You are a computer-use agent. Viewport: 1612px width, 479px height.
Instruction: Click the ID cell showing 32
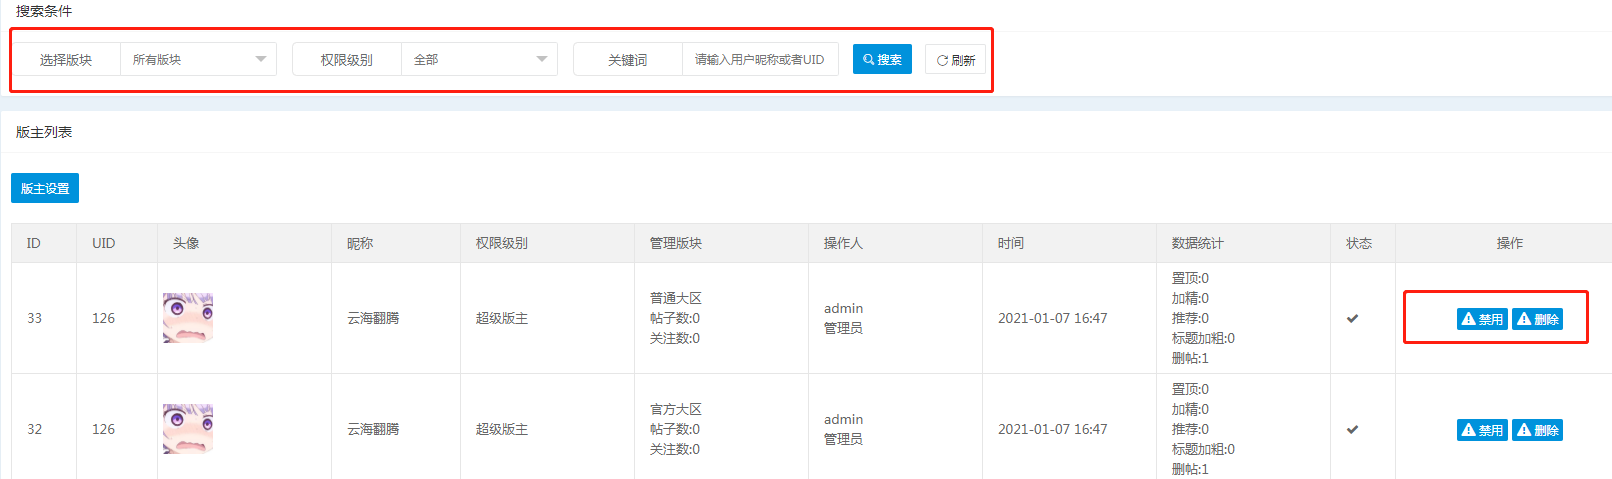coord(34,429)
